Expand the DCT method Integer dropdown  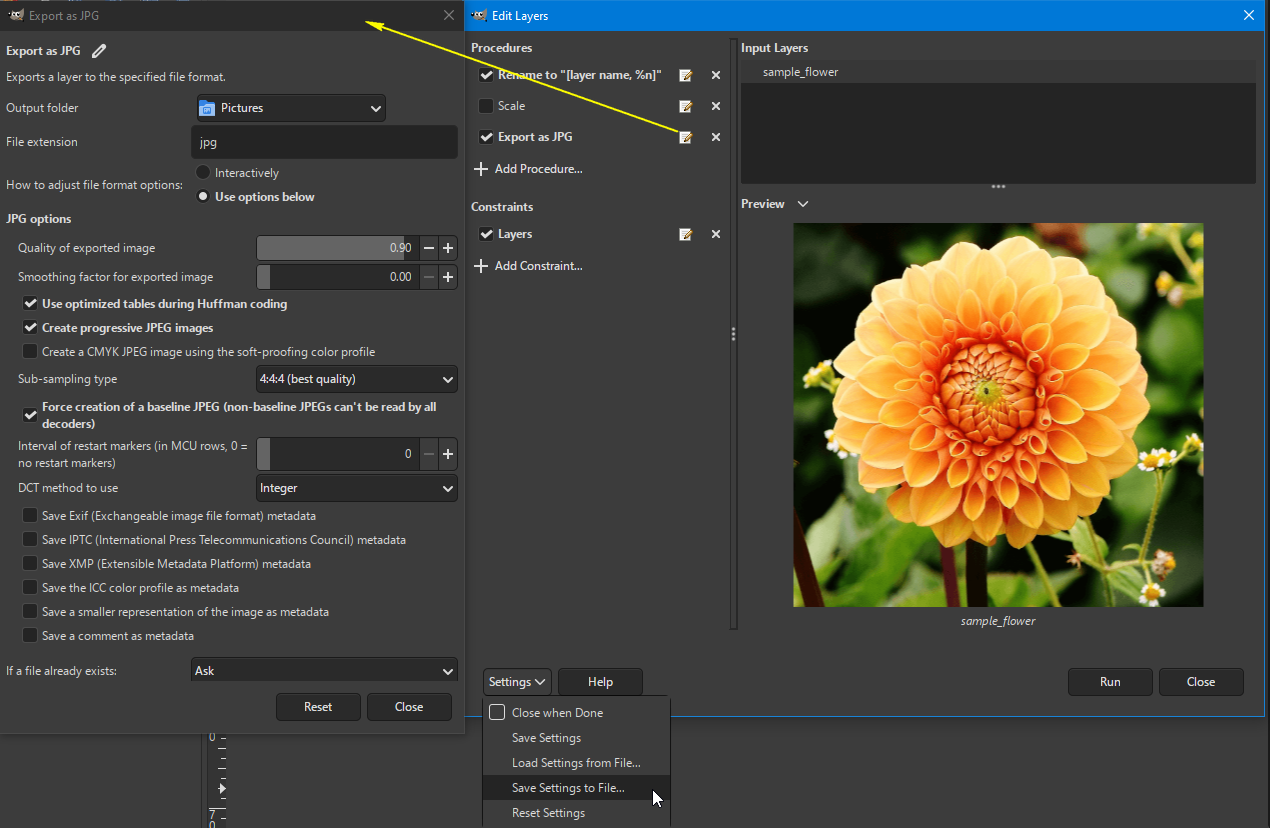point(357,488)
